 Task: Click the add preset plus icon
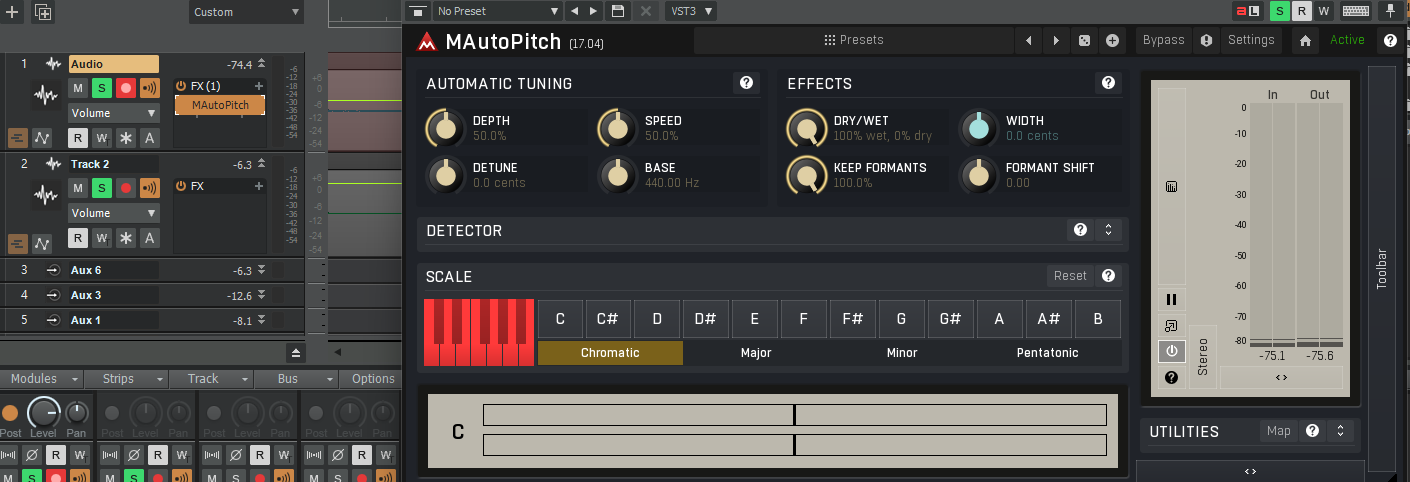(1112, 41)
